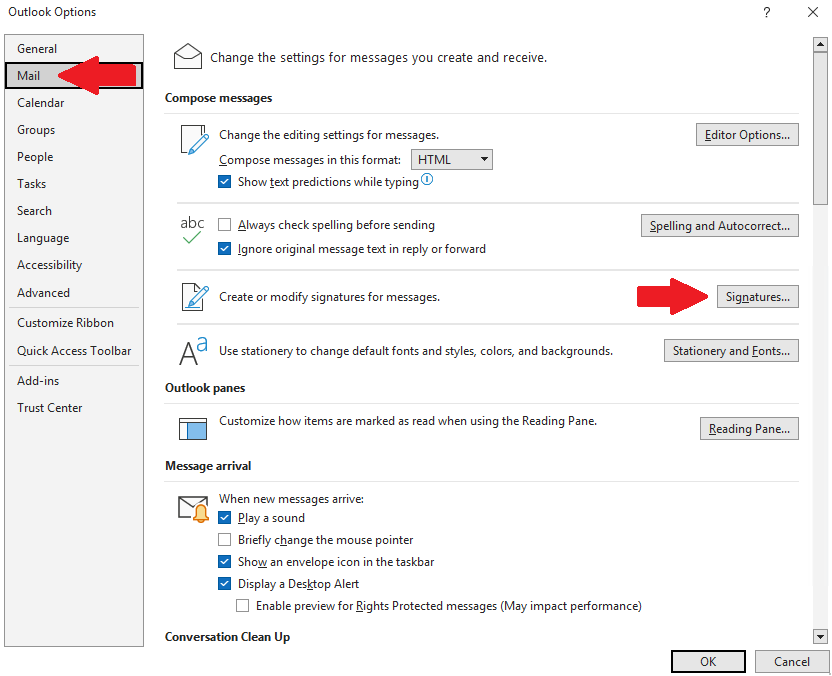The image size is (832, 676).
Task: Click the Editor Options button
Action: click(747, 135)
